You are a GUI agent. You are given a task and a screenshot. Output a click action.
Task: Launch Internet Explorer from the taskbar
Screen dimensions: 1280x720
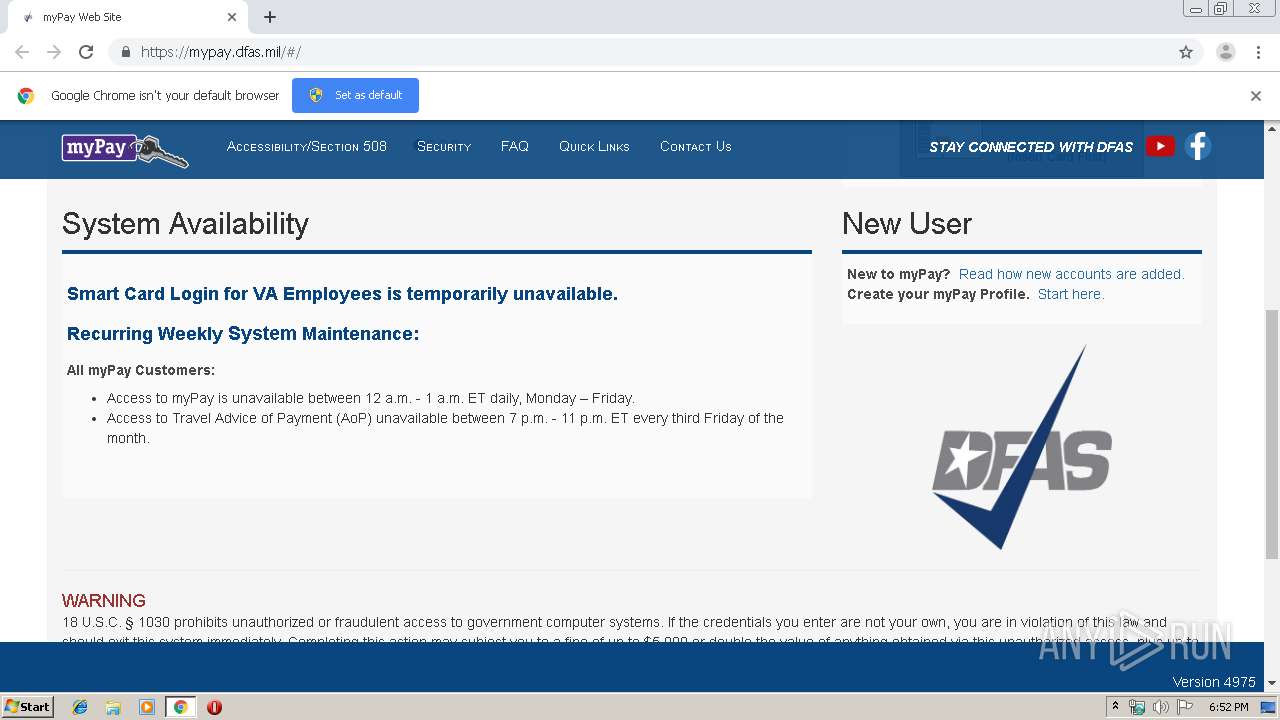pyautogui.click(x=80, y=707)
